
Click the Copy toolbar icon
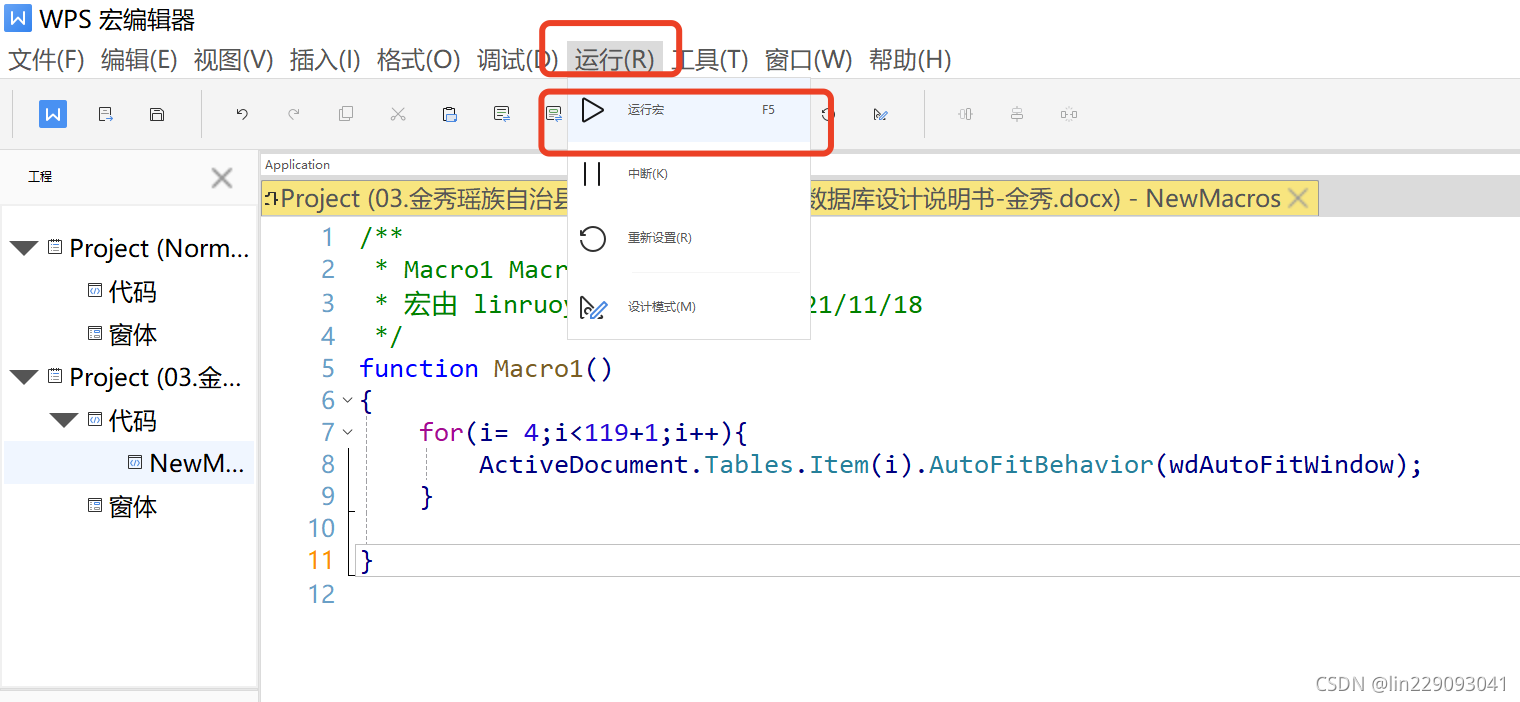tap(346, 114)
